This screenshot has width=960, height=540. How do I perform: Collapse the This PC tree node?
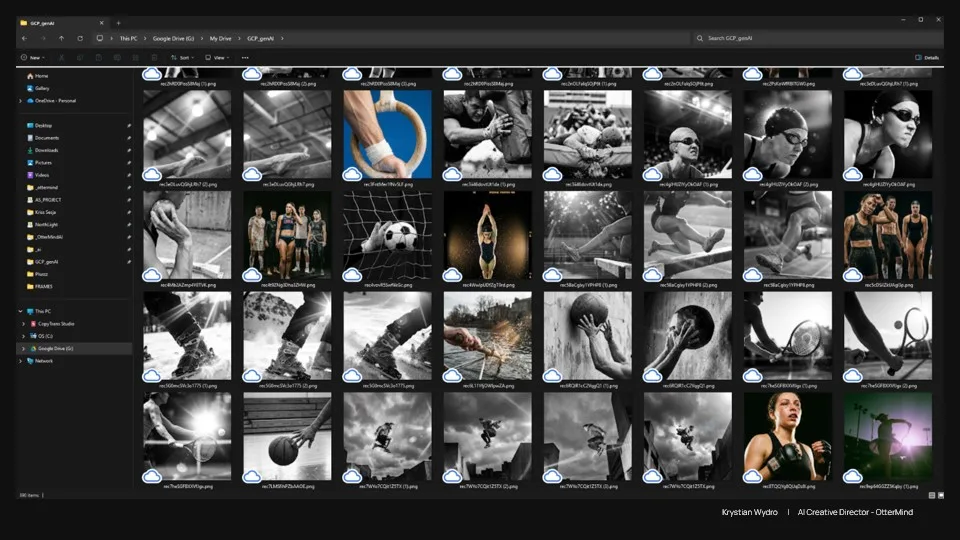coord(21,311)
